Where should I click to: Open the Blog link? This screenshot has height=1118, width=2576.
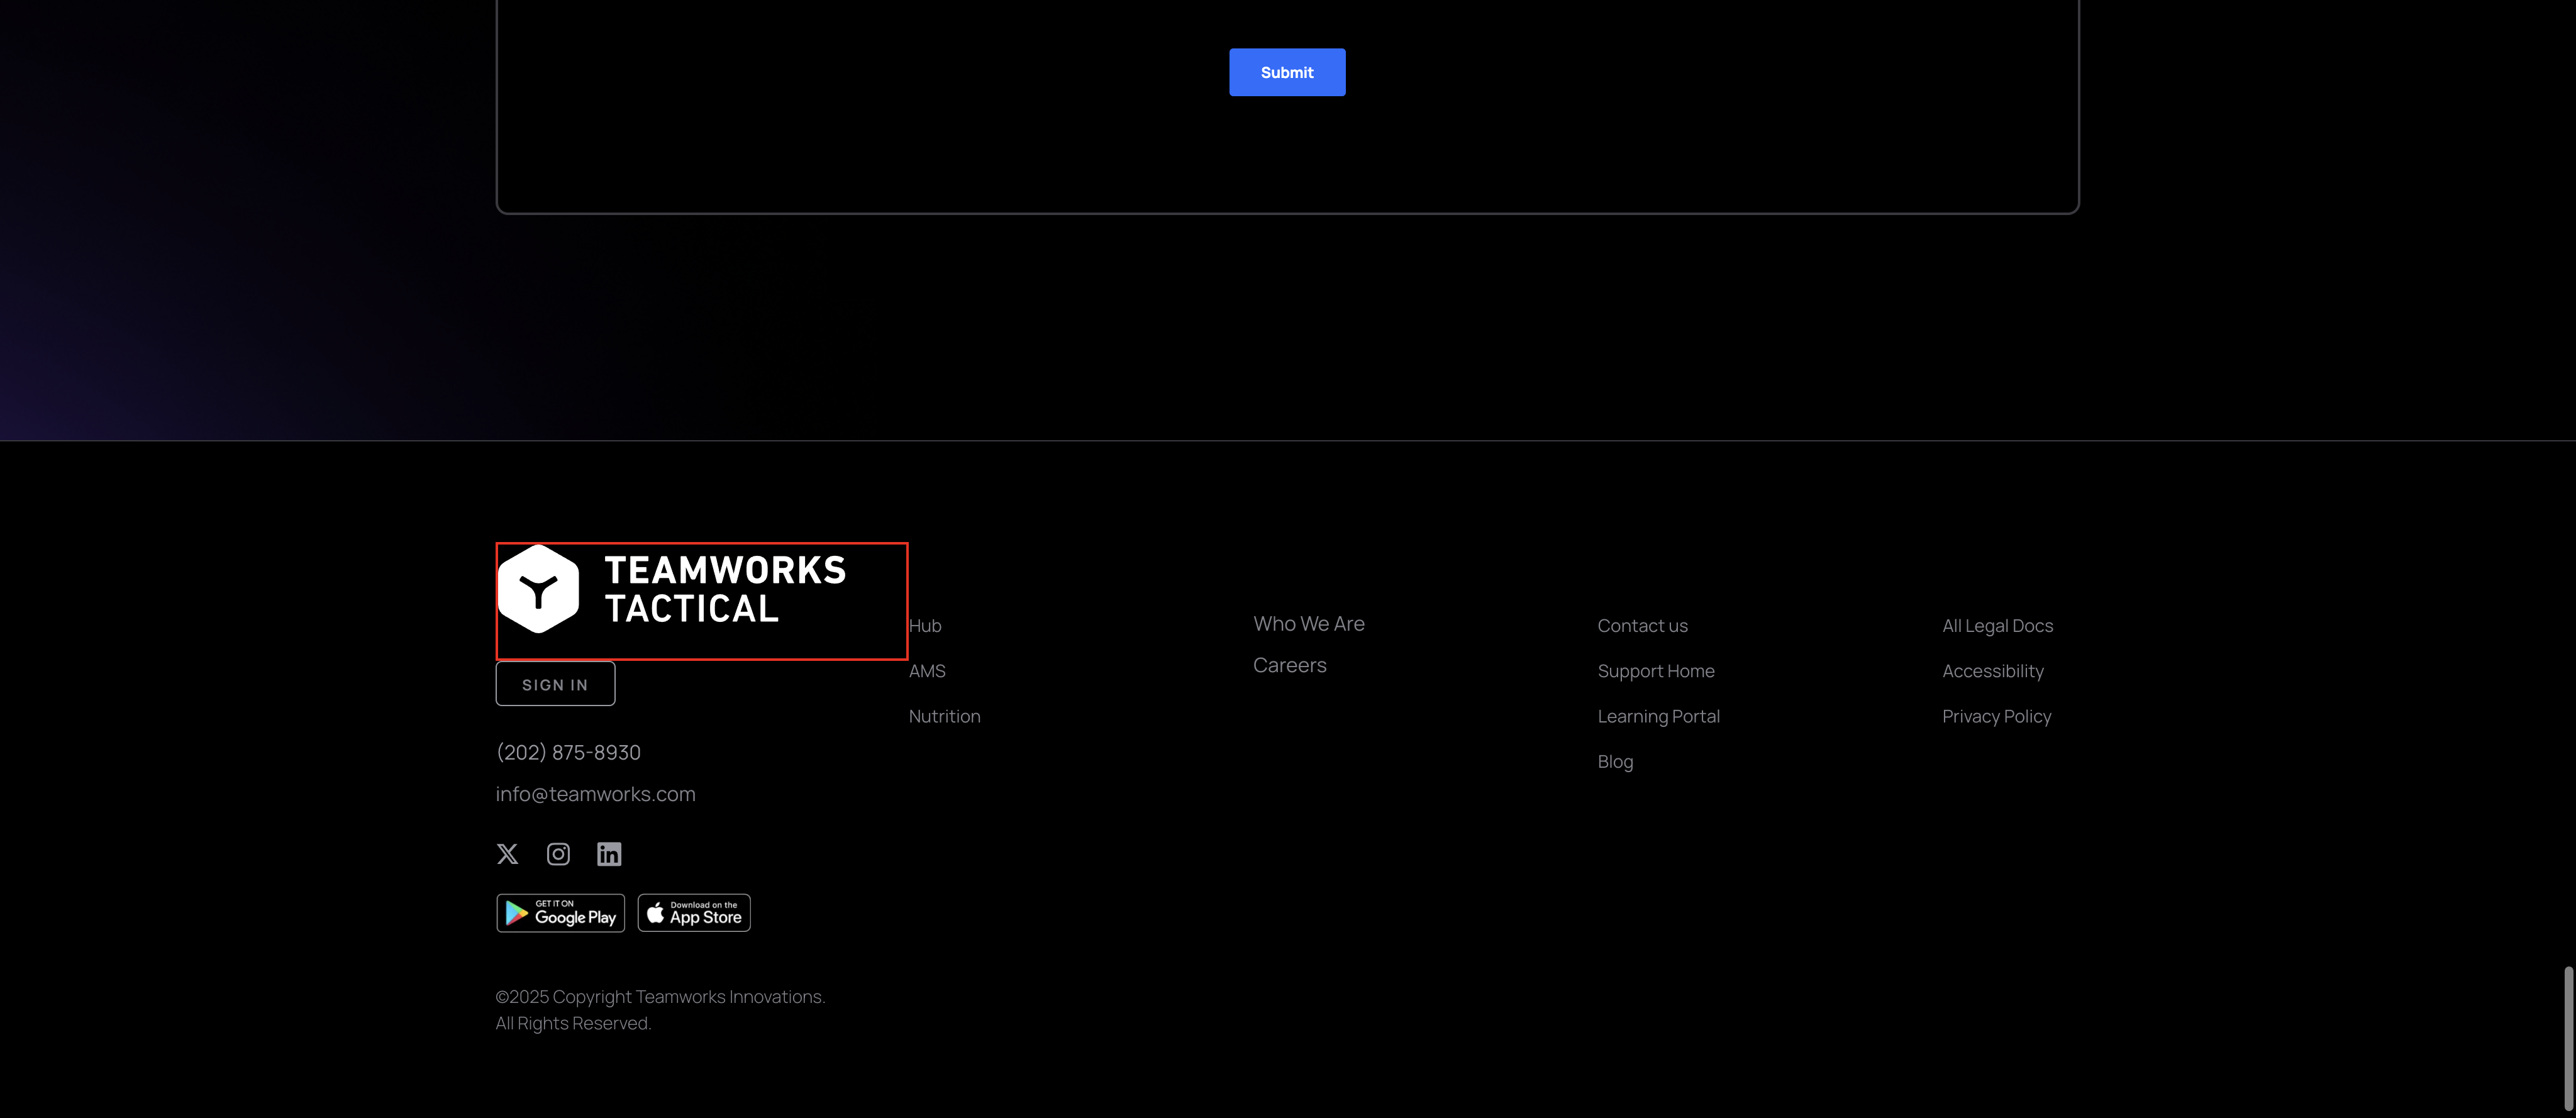[x=1615, y=761]
